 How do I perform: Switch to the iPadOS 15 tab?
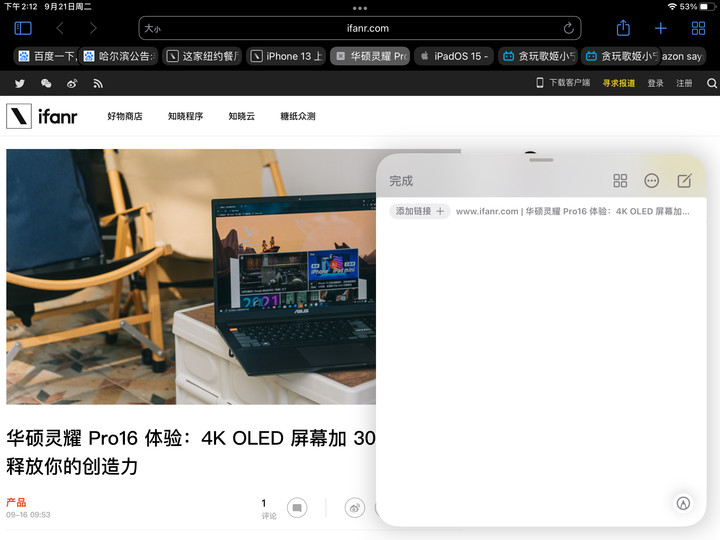coord(454,56)
